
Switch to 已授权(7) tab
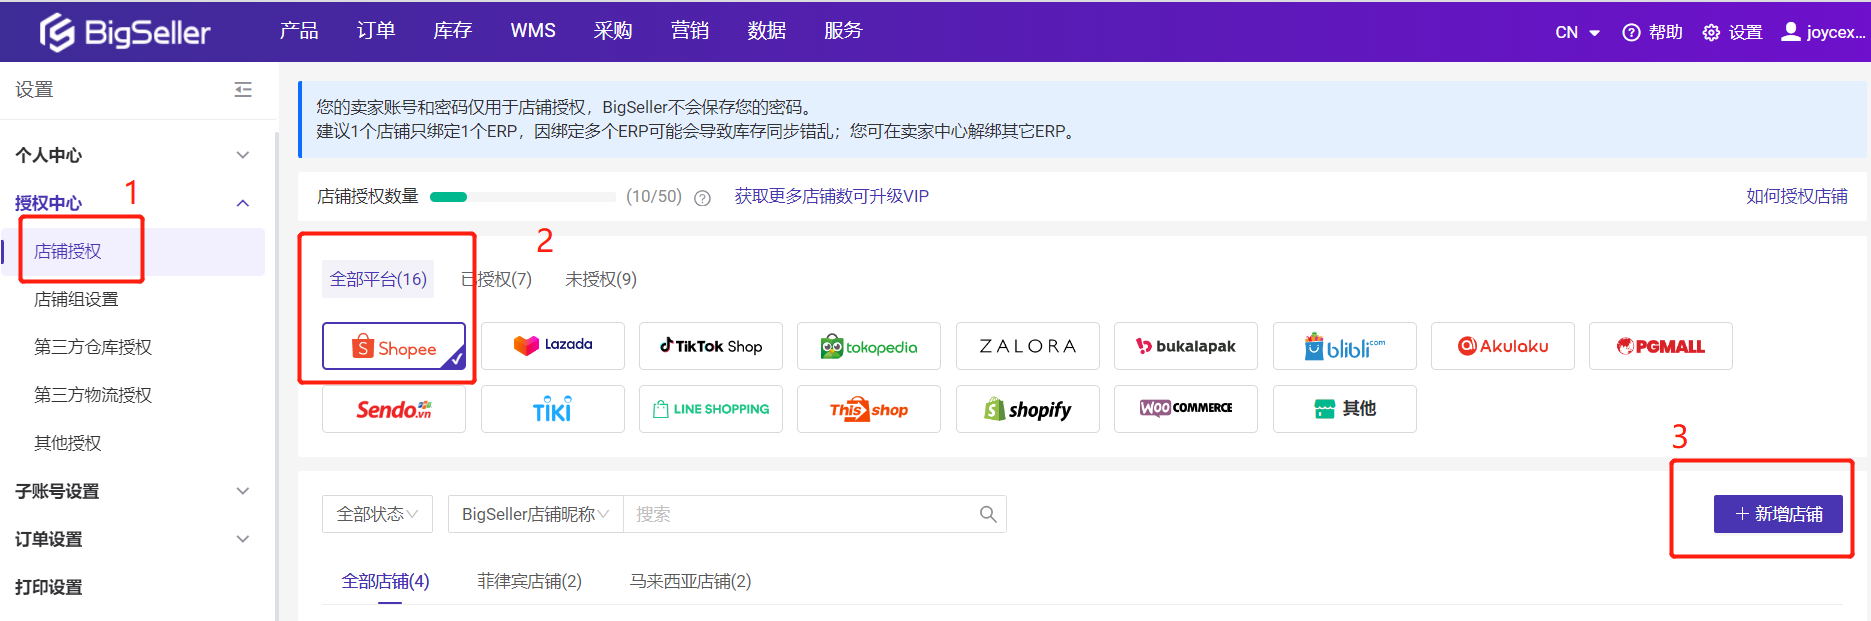[x=497, y=279]
